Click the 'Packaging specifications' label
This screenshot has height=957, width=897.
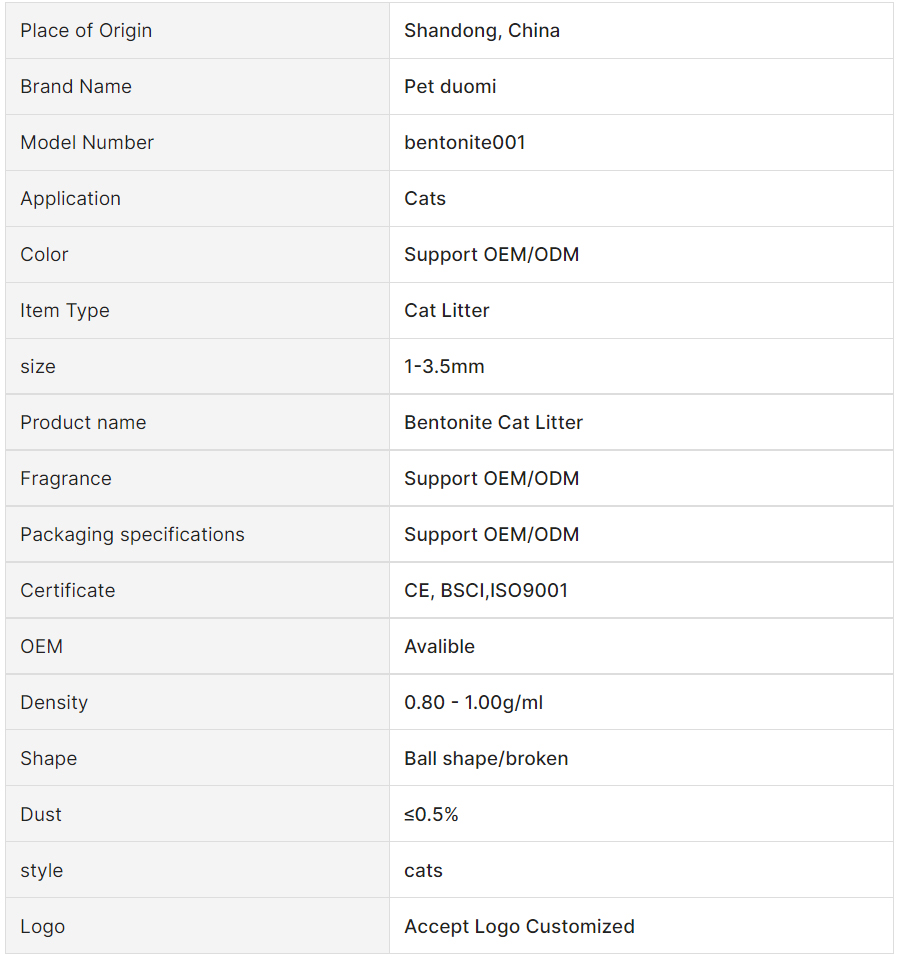click(132, 535)
